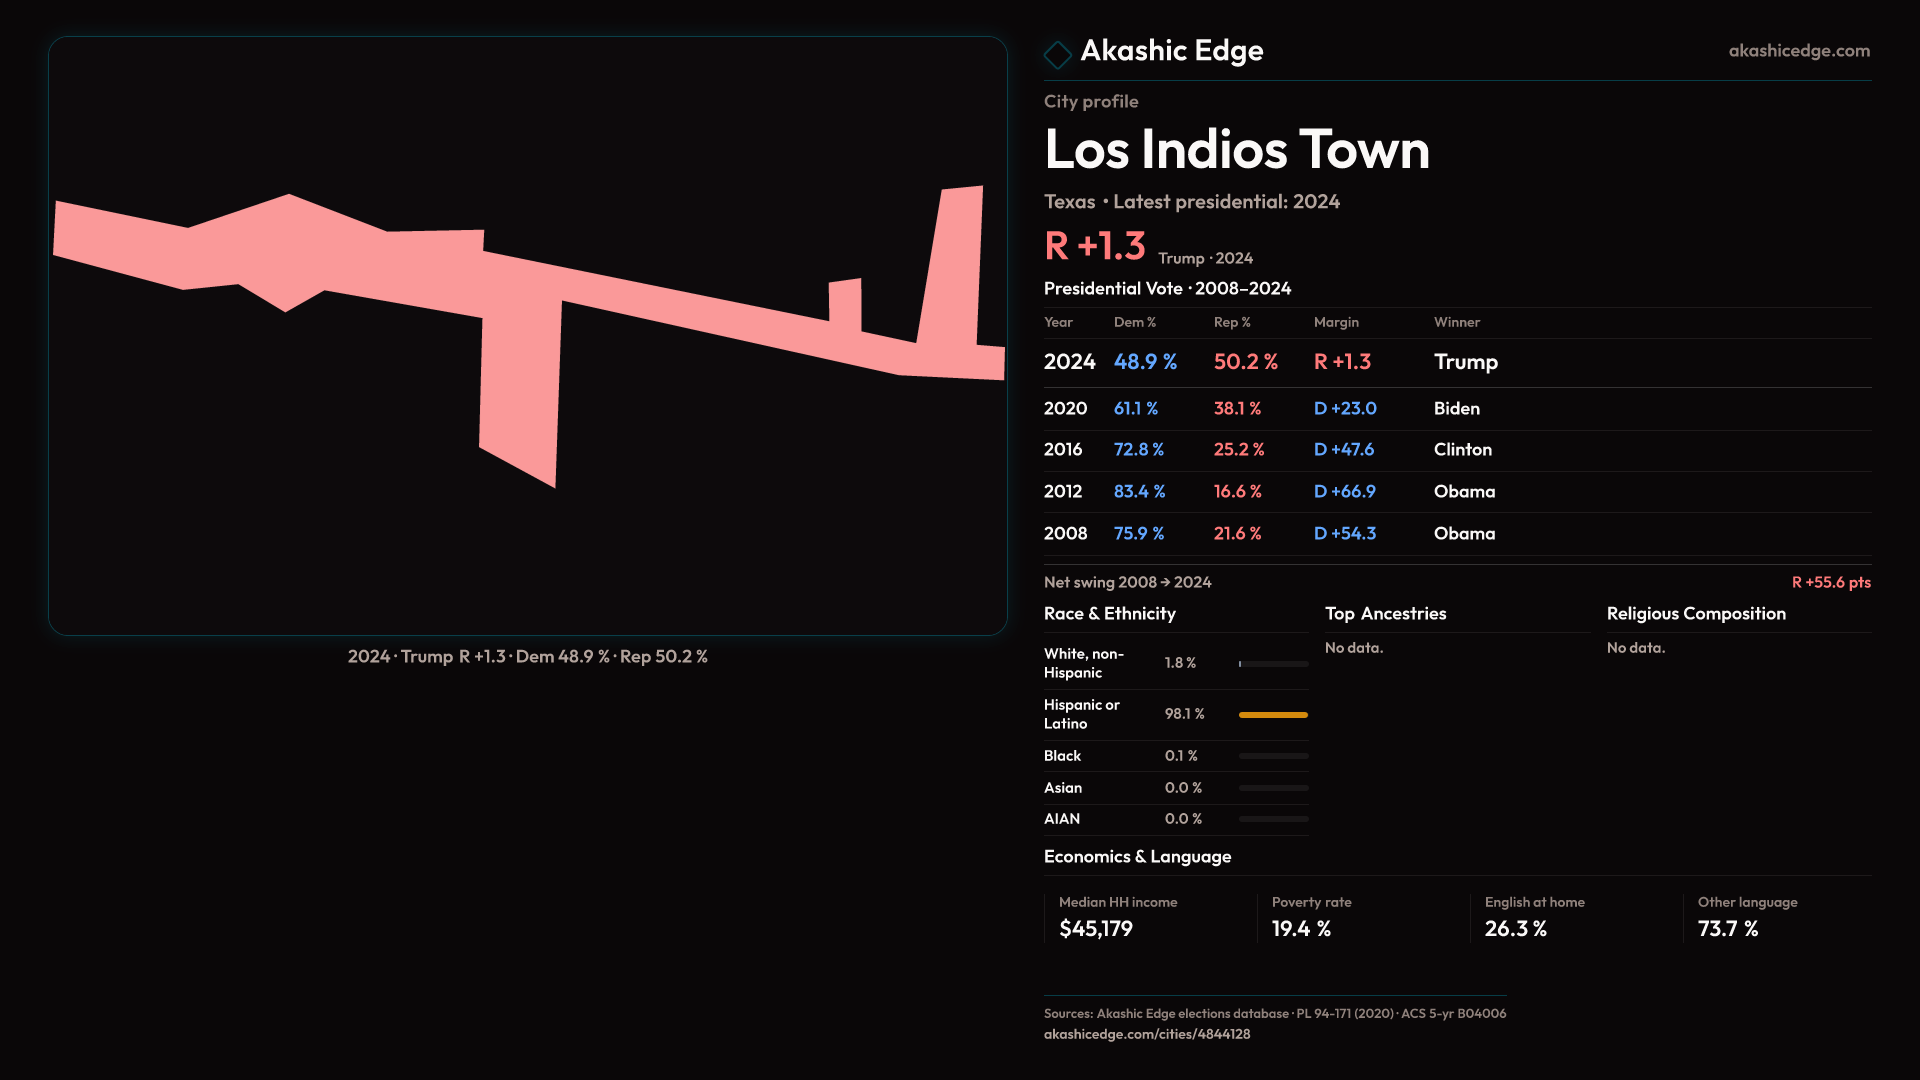Click the Median HH income value
The image size is (1920, 1080).
point(1095,929)
